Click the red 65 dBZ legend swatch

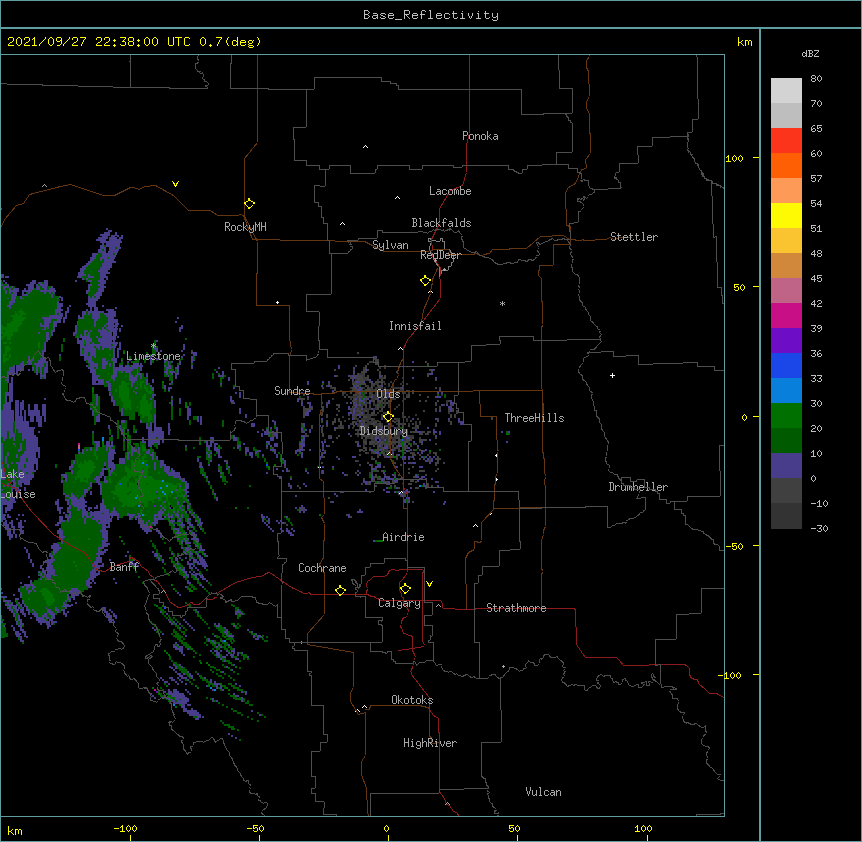tap(786, 141)
